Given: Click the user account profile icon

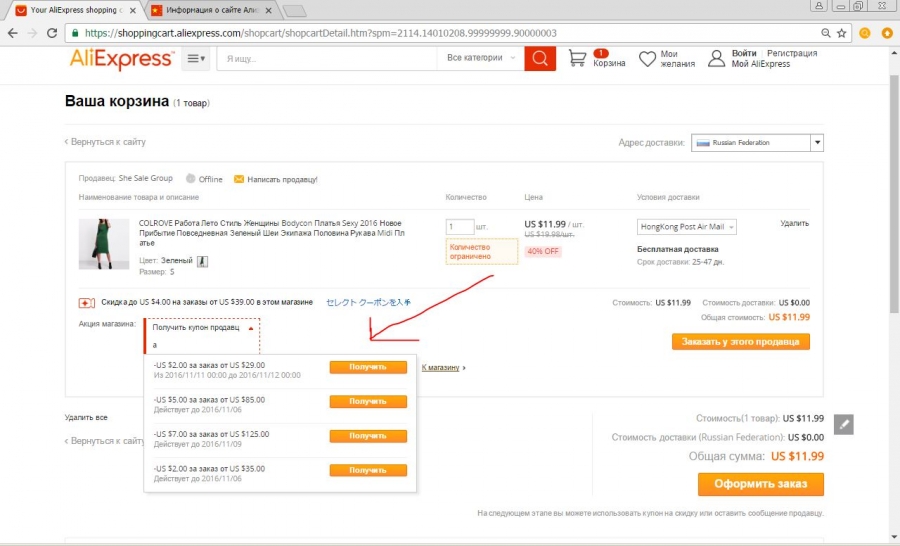Looking at the screenshot, I should (716, 58).
